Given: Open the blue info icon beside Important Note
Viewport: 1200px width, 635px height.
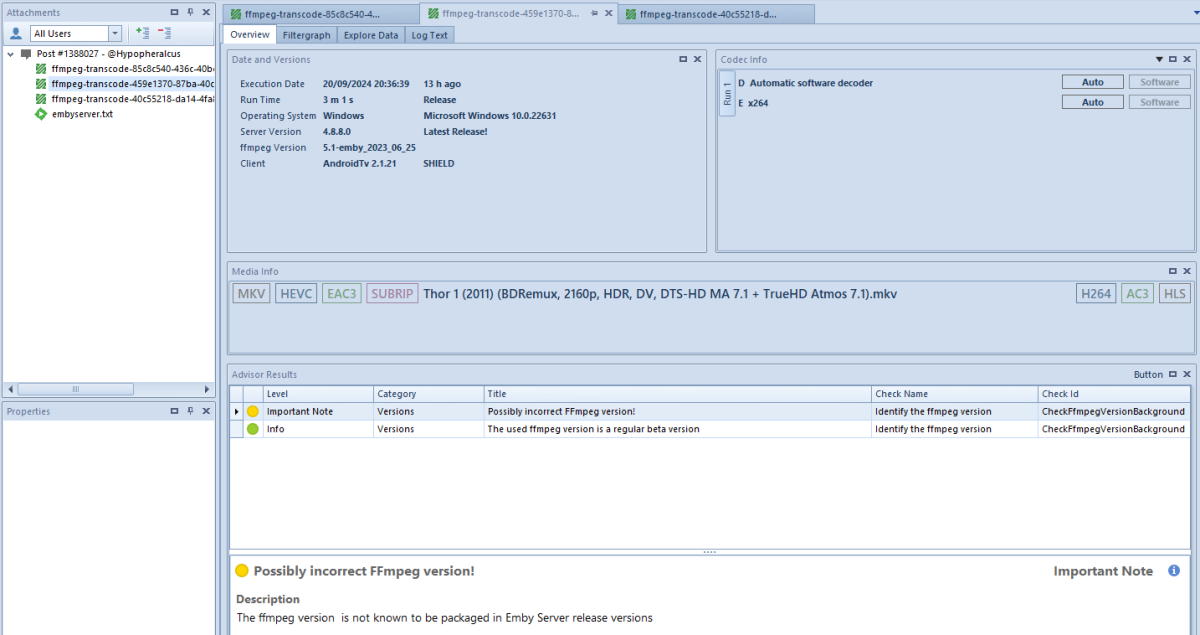Looking at the screenshot, I should pos(1172,571).
